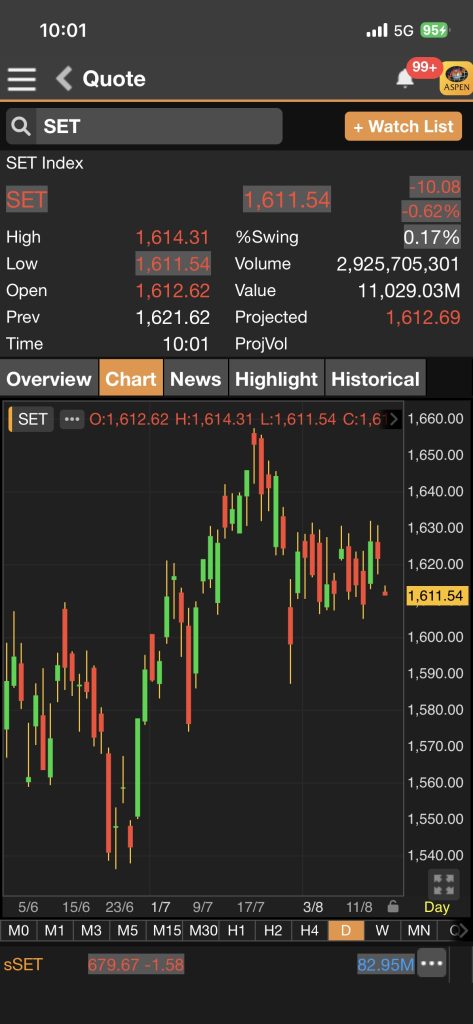The width and height of the screenshot is (473, 1024).
Task: Show more timeframe options arrow
Action: coord(462,931)
